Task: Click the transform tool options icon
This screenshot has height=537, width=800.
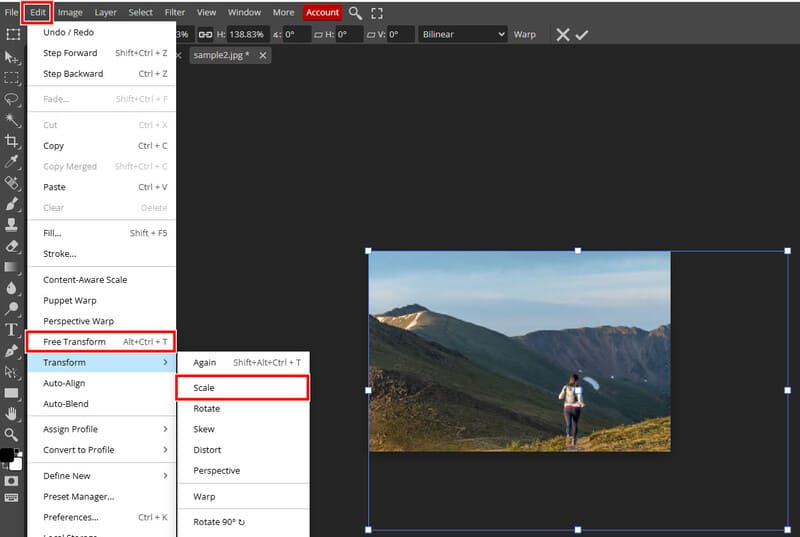Action: [x=13, y=34]
